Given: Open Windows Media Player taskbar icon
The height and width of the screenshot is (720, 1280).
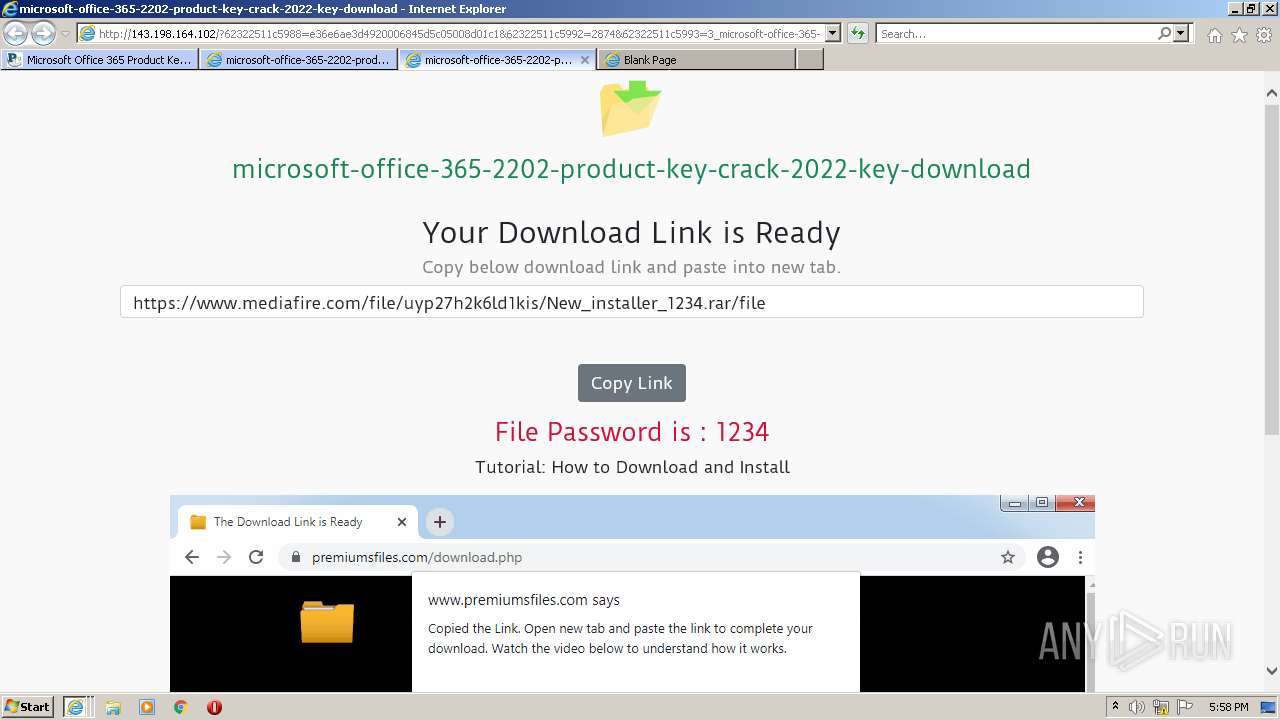Looking at the screenshot, I should 147,707.
